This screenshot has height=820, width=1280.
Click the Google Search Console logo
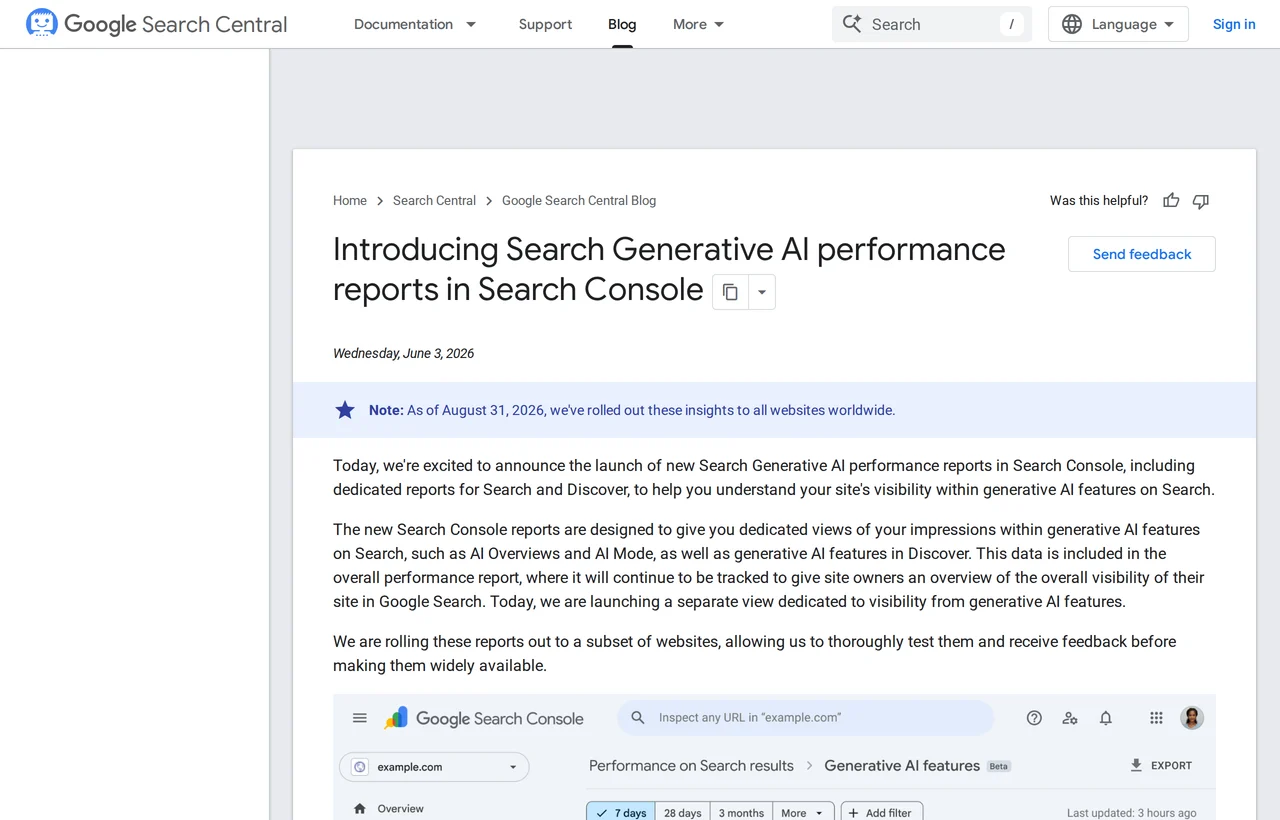[x=484, y=718]
